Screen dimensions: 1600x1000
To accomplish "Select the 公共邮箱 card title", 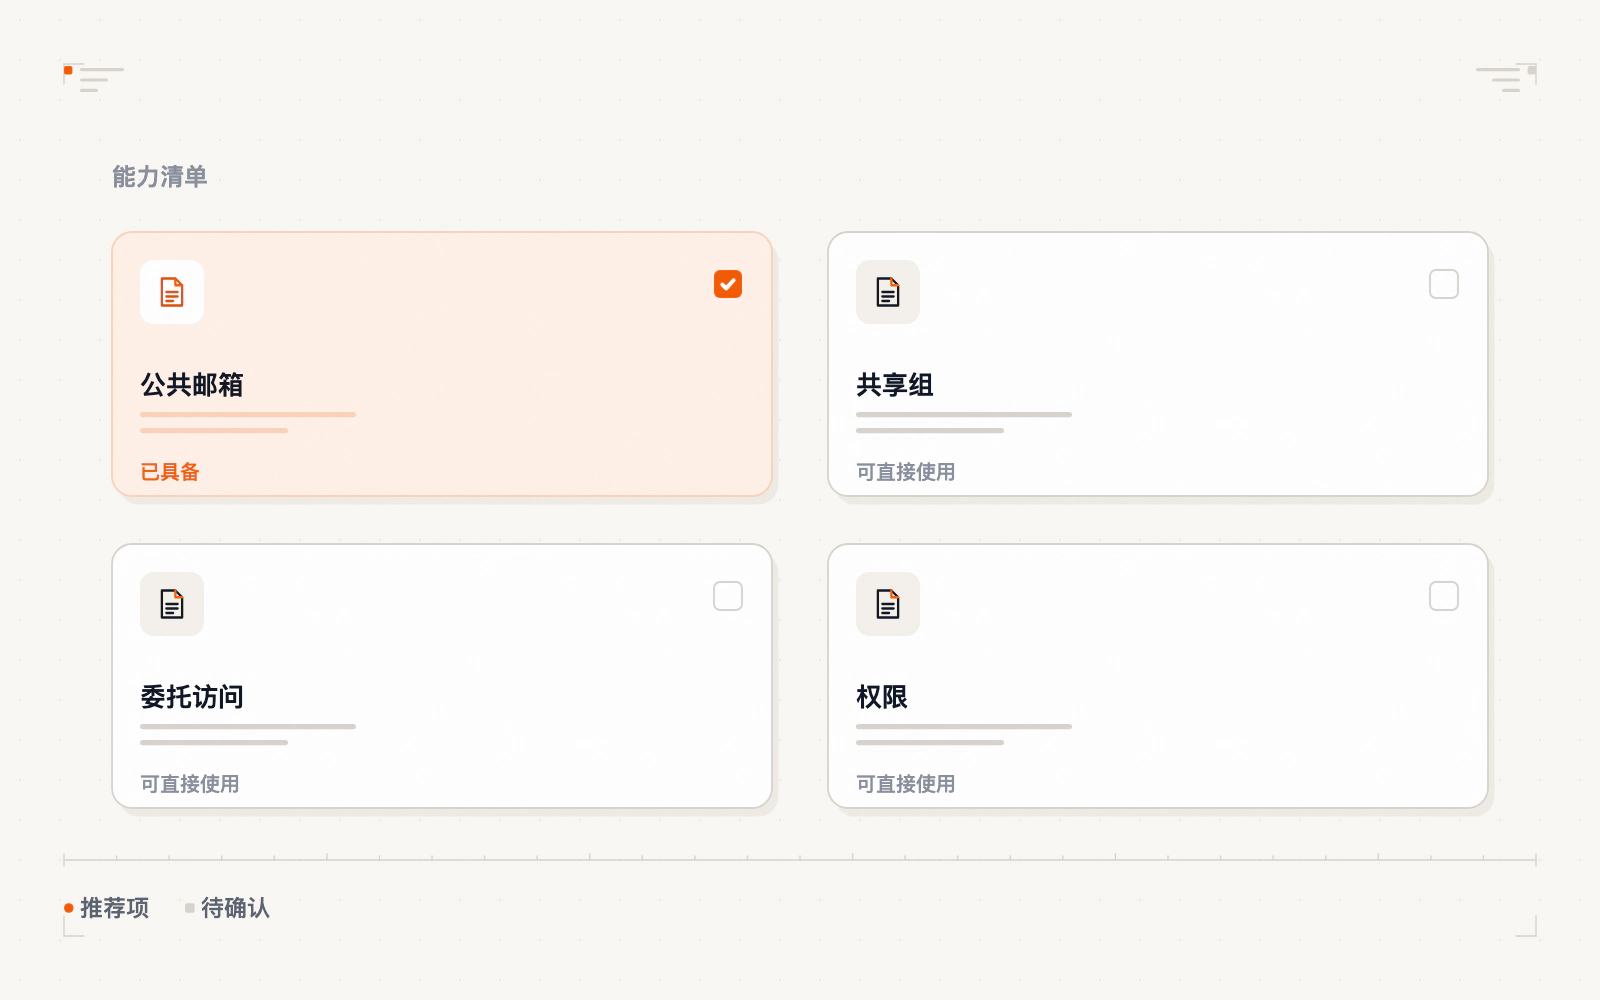I will click(192, 385).
